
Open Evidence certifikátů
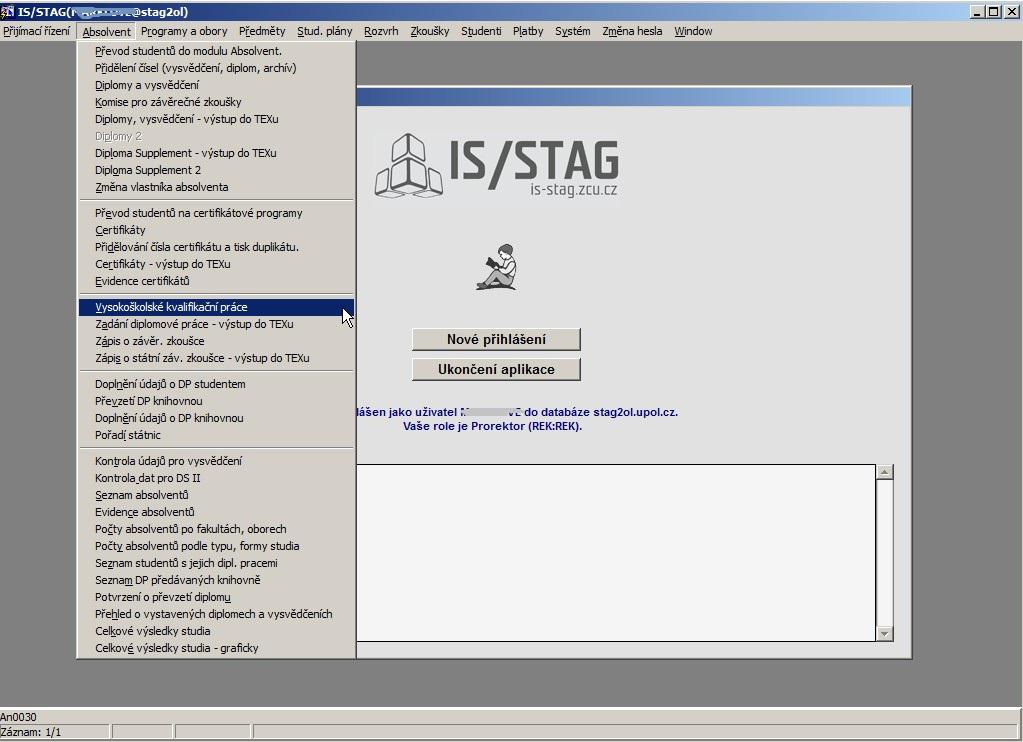216,281
